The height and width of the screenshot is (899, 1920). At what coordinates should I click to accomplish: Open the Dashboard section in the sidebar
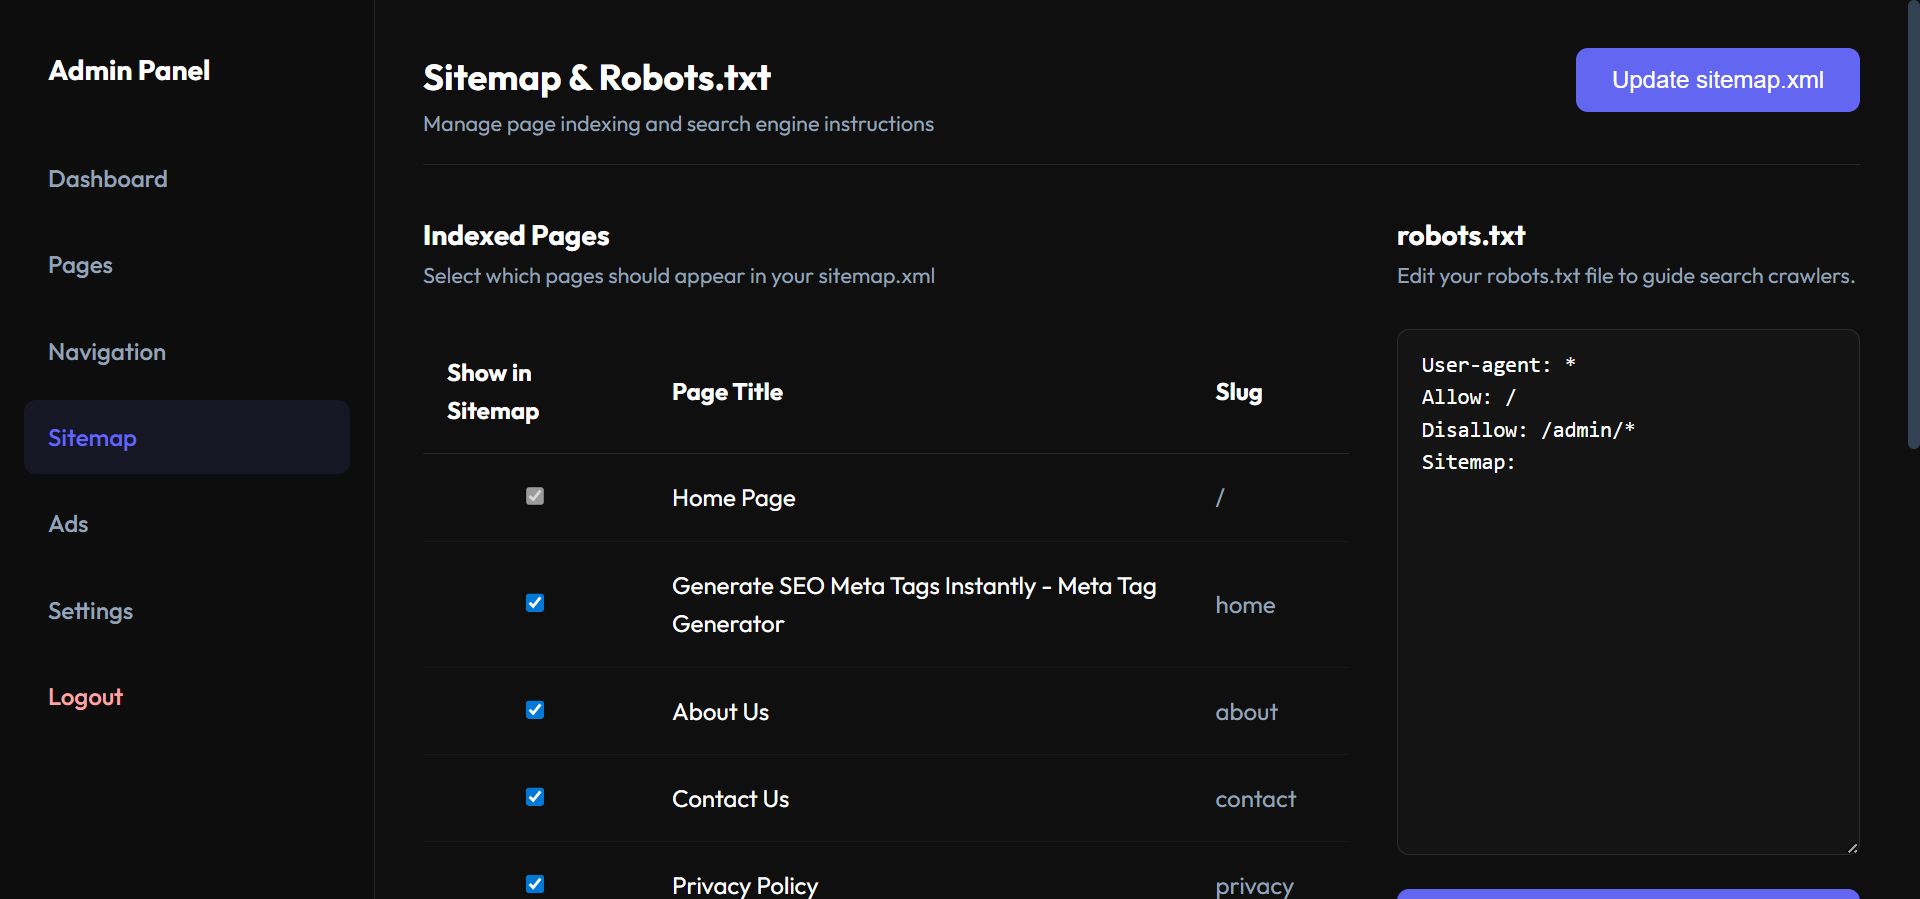tap(108, 179)
